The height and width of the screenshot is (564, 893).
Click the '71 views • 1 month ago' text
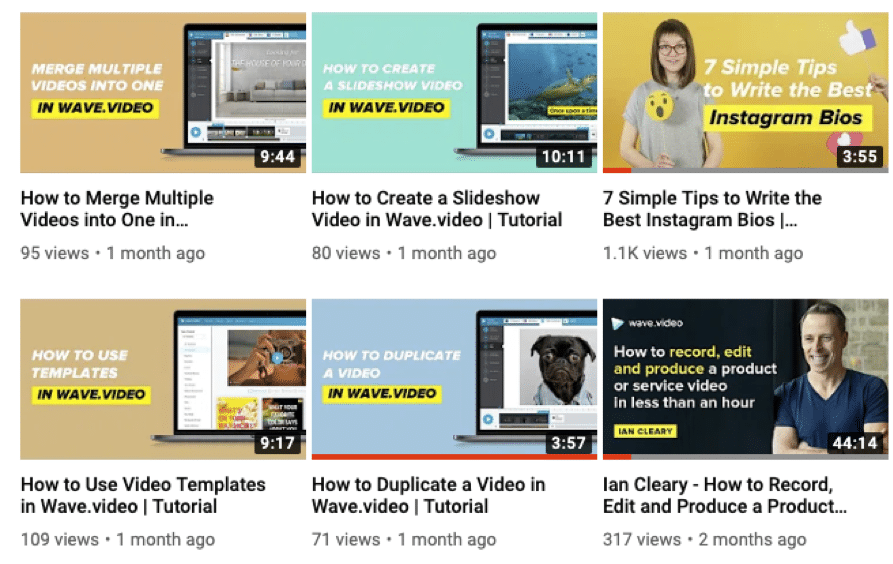coord(404,539)
